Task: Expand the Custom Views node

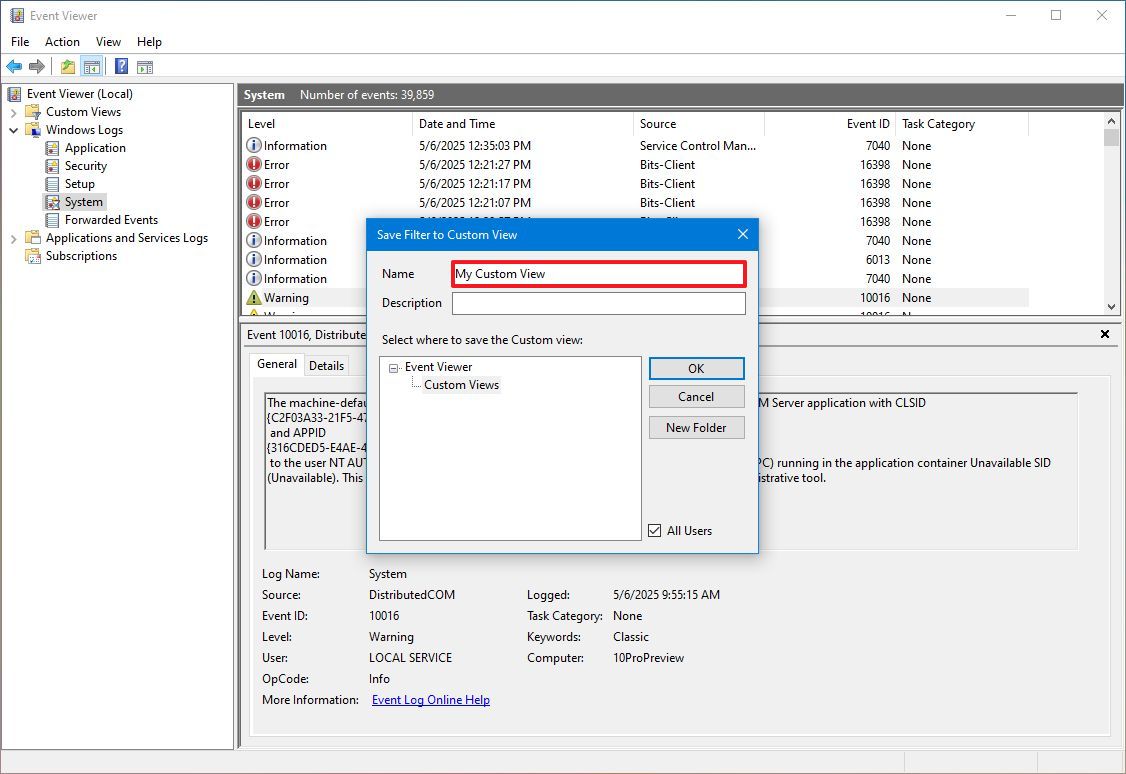Action: [14, 111]
